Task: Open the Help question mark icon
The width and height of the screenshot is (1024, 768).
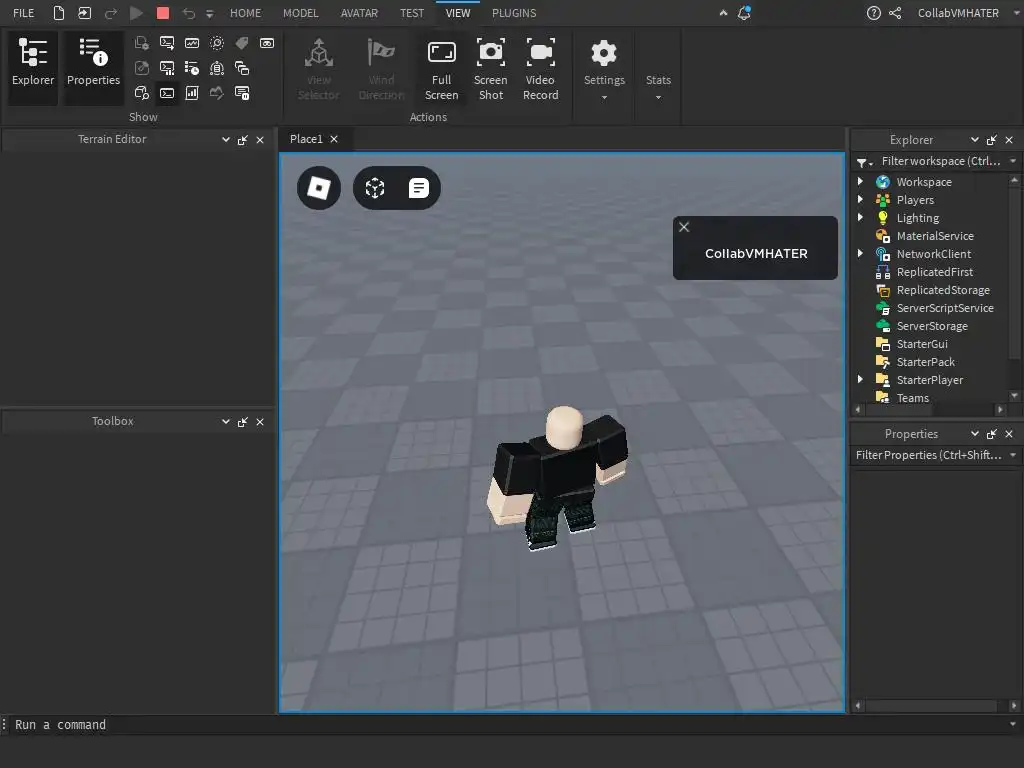Action: tap(873, 13)
